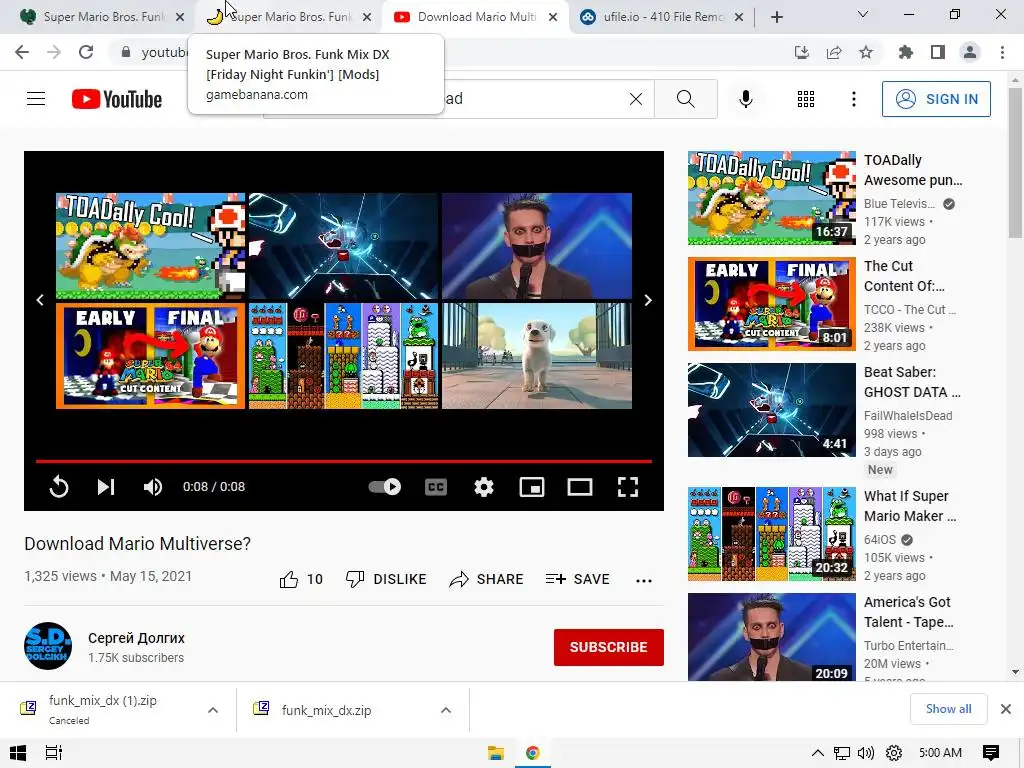Open Chrome extensions puzzle icon
Screen dimensions: 1024x768
[x=905, y=52]
